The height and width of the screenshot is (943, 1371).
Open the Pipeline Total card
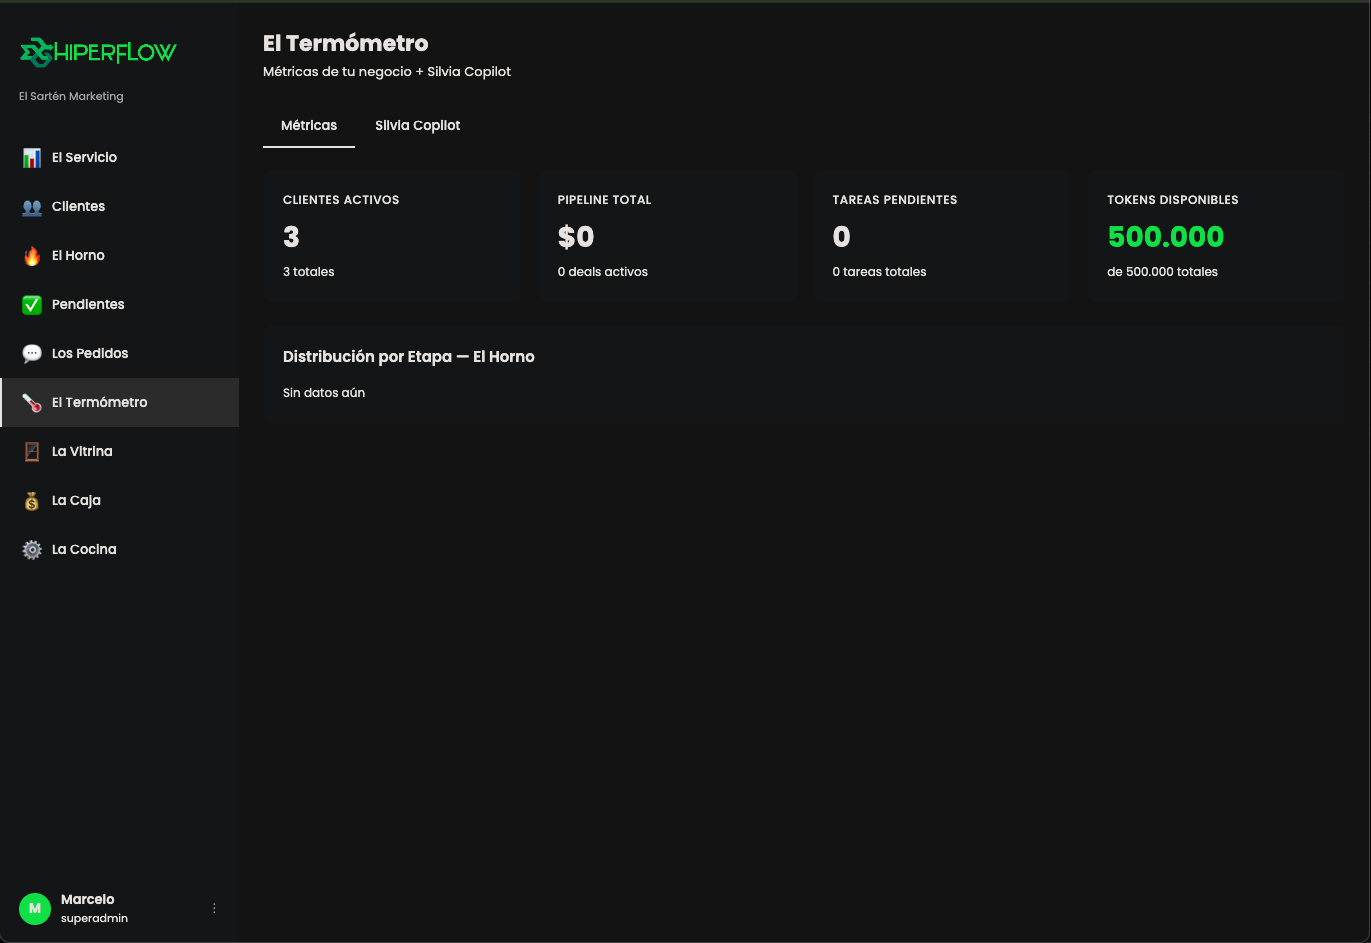point(667,236)
